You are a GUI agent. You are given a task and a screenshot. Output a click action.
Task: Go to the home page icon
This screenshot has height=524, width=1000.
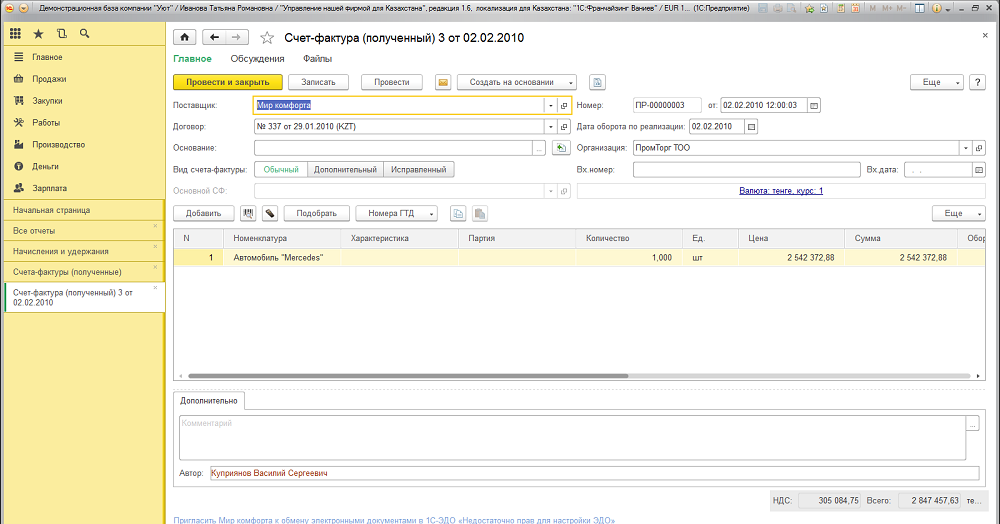185,38
